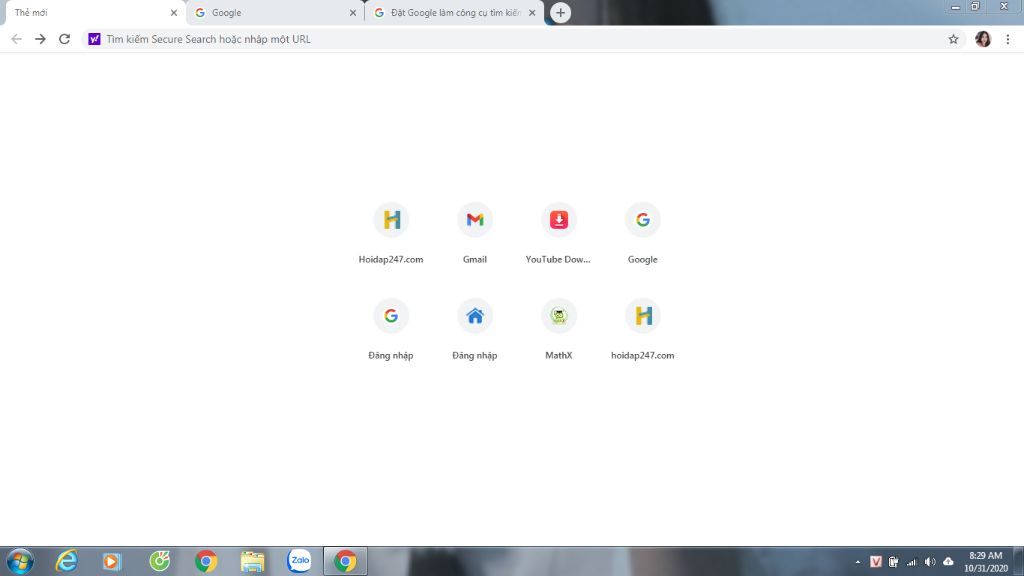Click the red V tray icon

pyautogui.click(x=876, y=562)
